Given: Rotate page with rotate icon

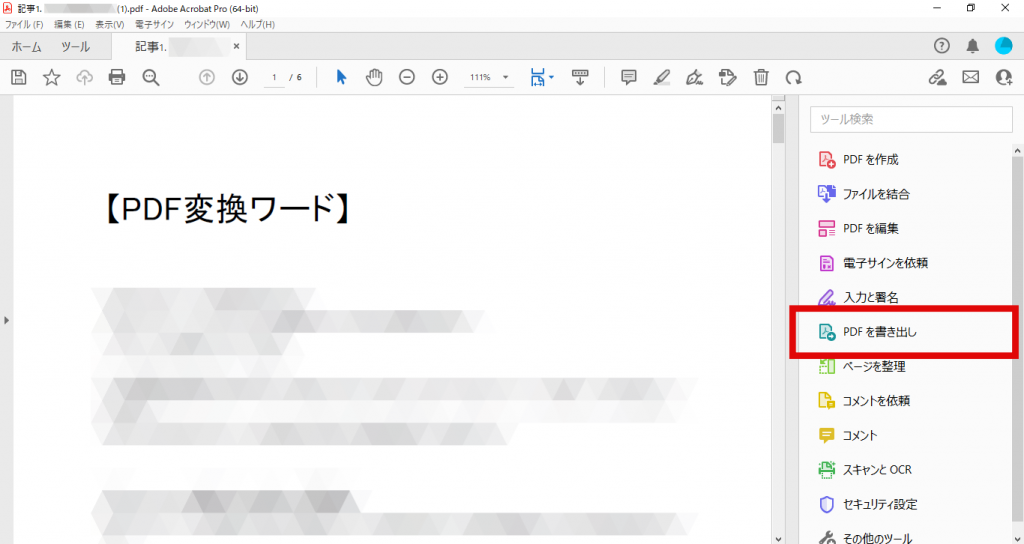Looking at the screenshot, I should tap(793, 78).
